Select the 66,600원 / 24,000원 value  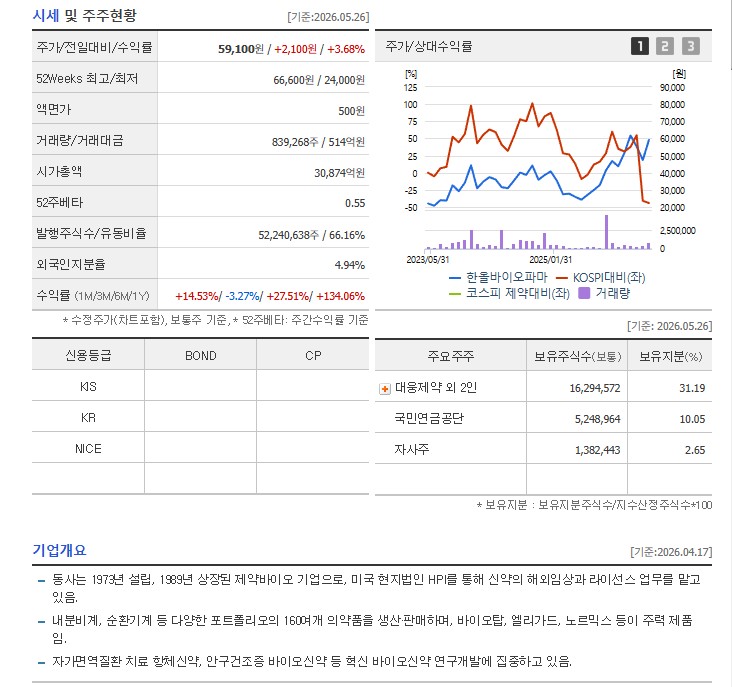[x=319, y=80]
